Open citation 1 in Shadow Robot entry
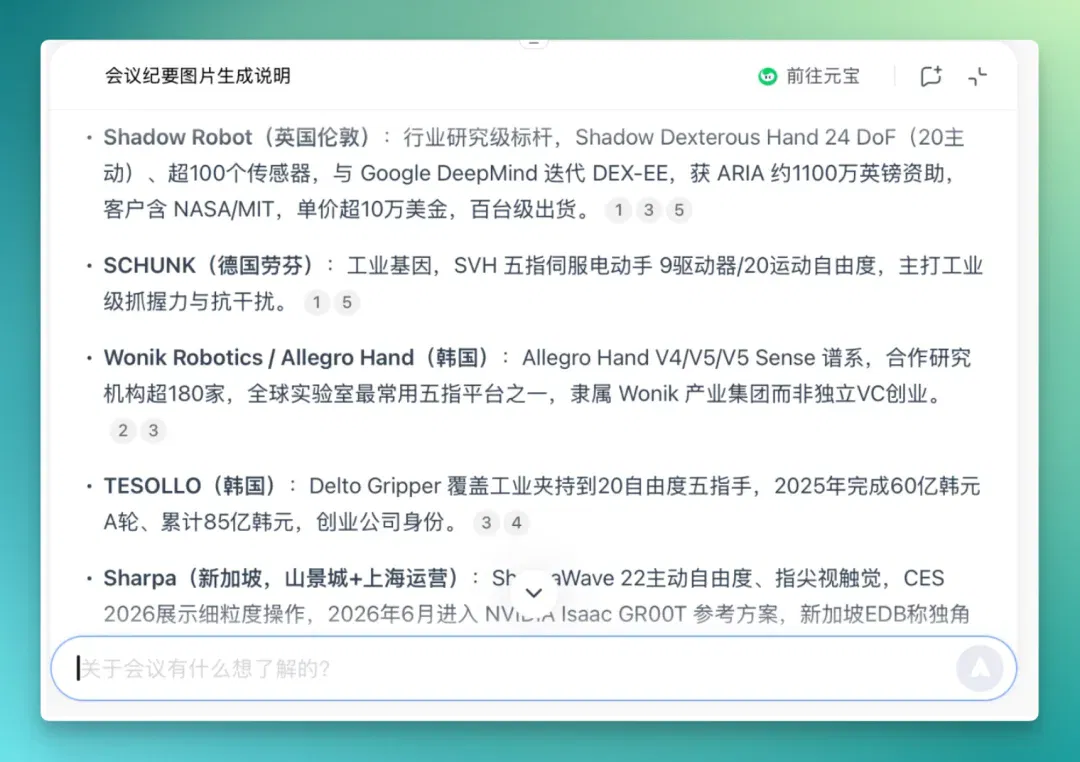Viewport: 1080px width, 762px height. click(x=619, y=209)
